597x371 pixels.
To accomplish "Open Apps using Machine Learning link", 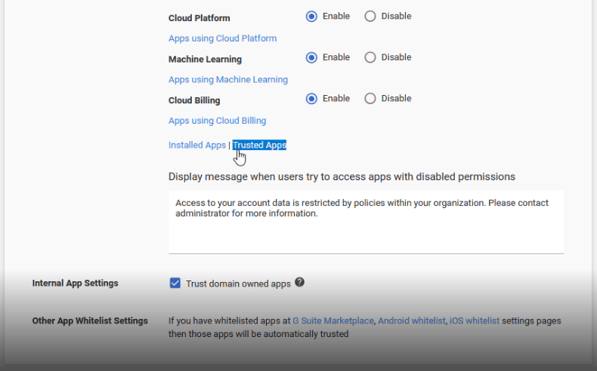I will (x=228, y=80).
